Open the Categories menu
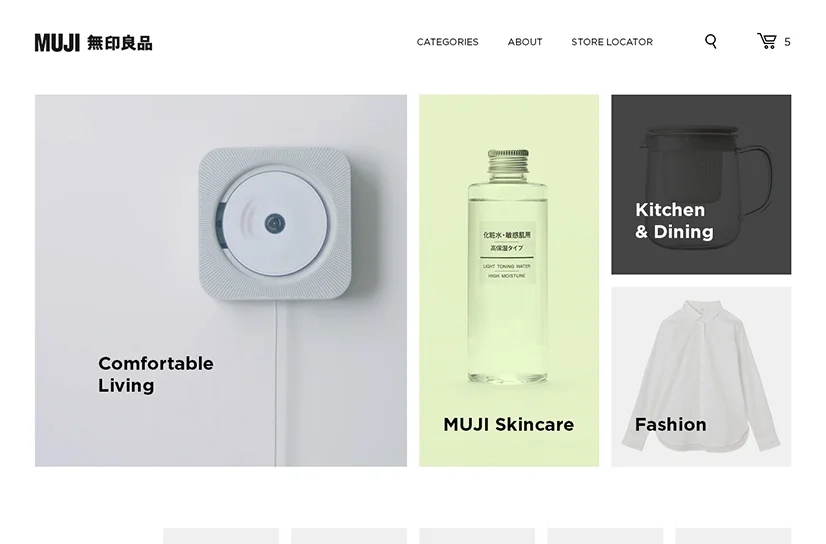Screen dimensions: 826x544 [447, 42]
